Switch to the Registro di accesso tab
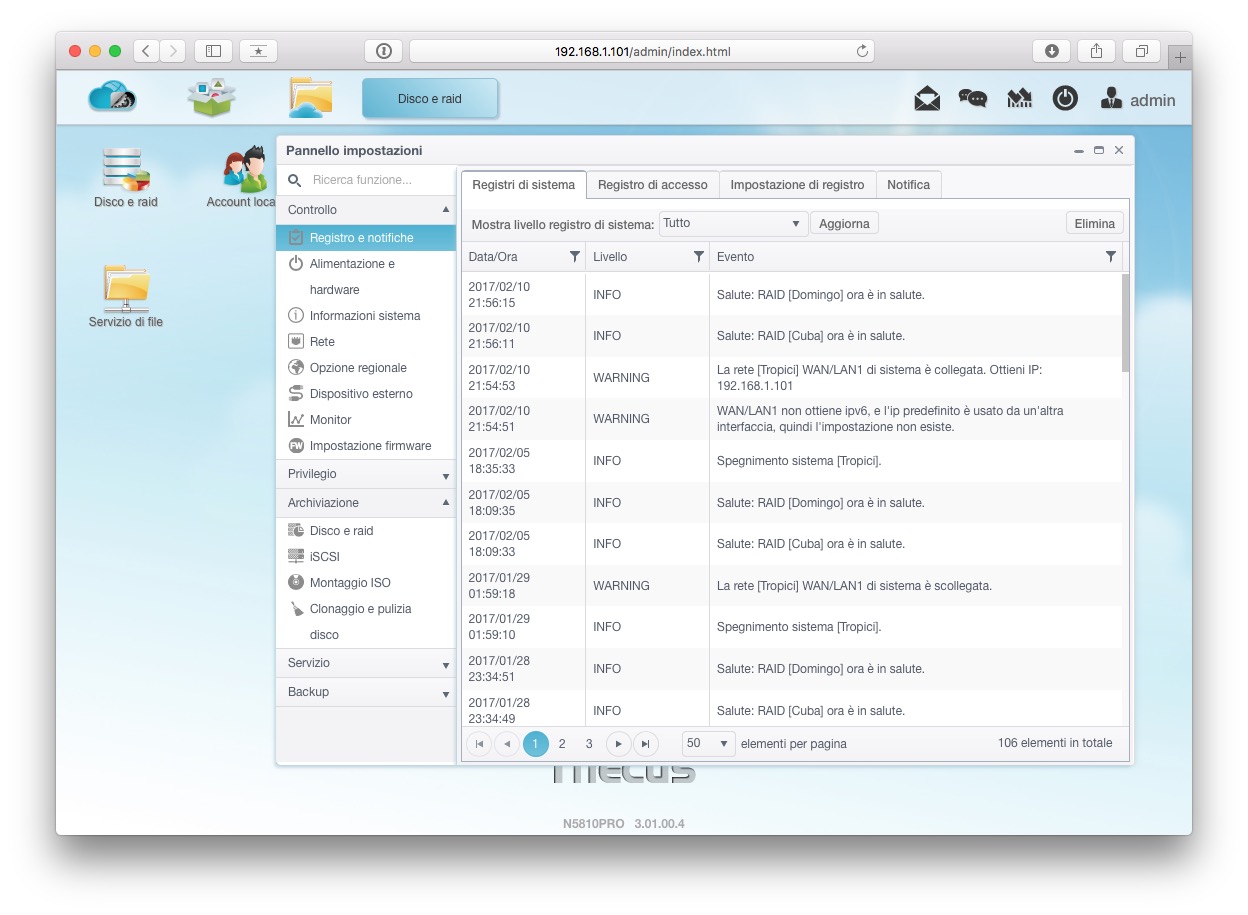Viewport: 1248px width, 915px height. tap(652, 185)
